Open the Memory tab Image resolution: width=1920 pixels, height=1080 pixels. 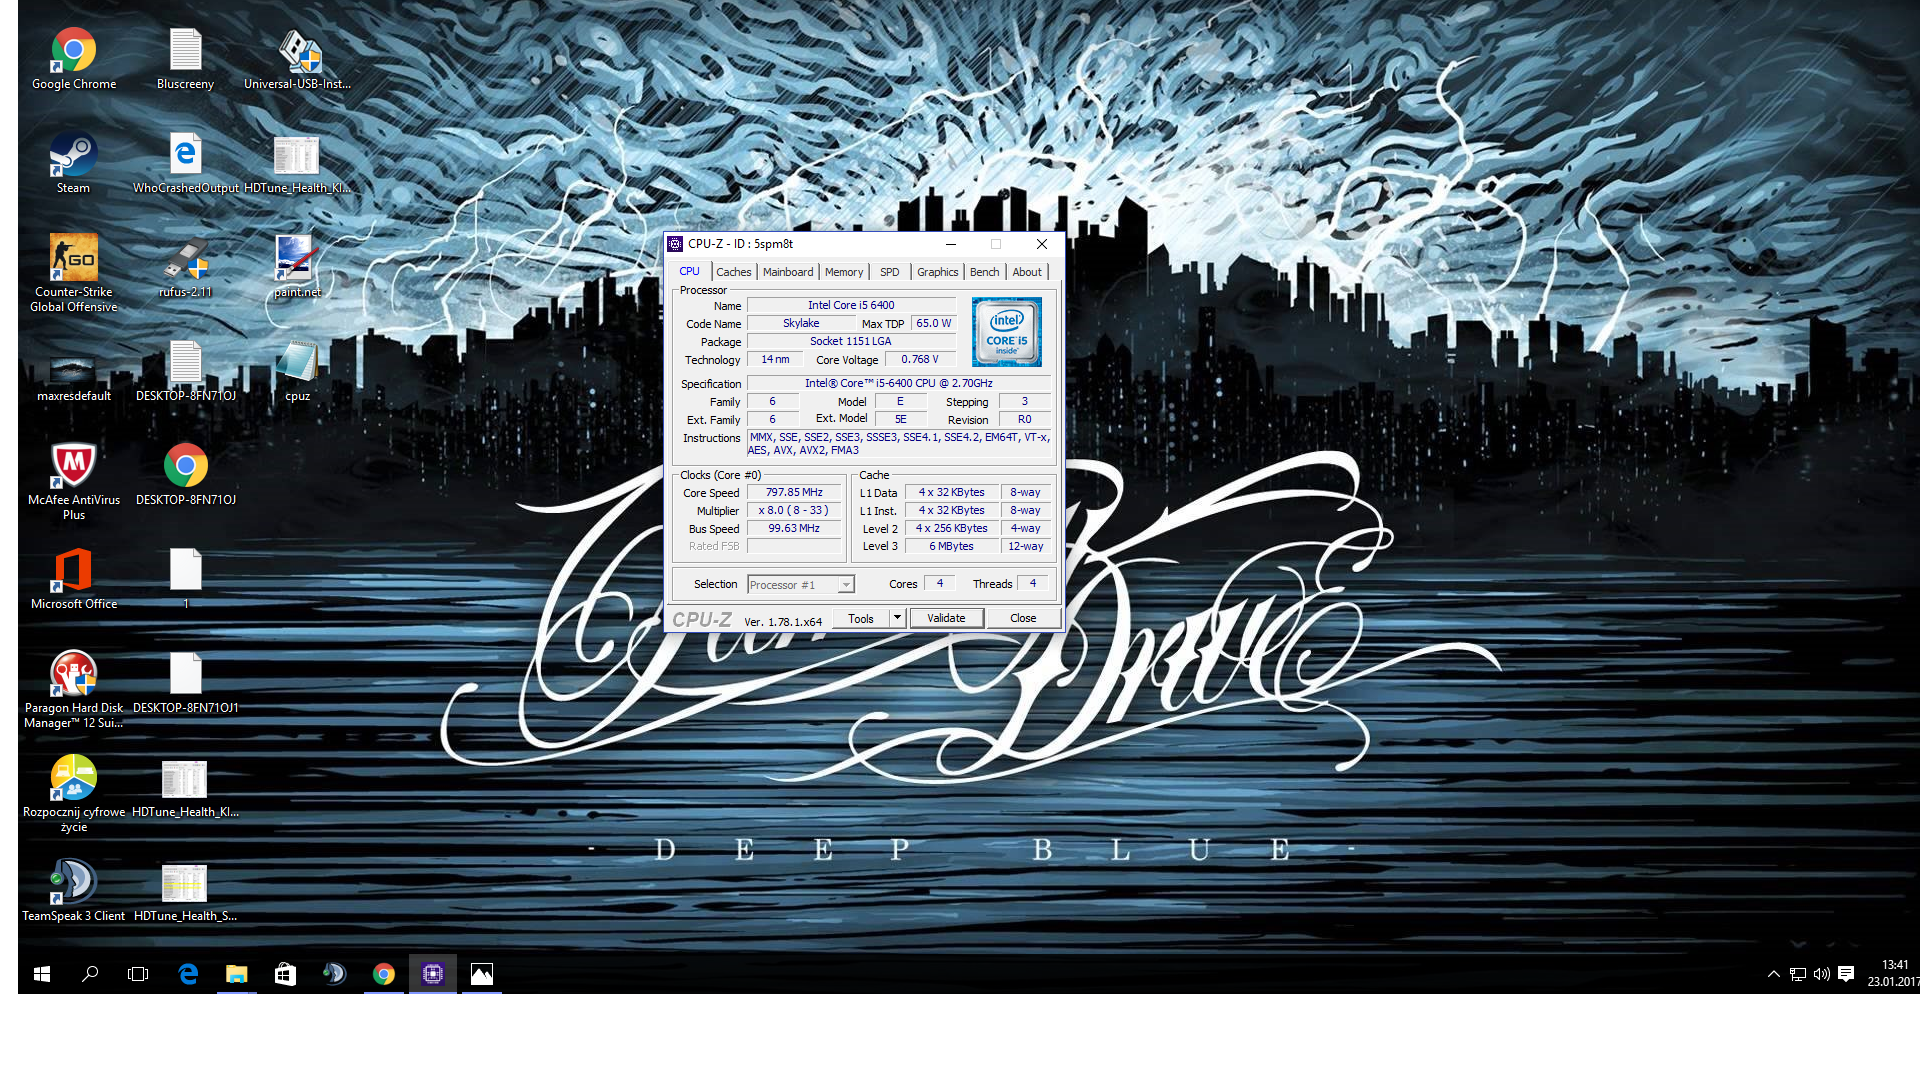pyautogui.click(x=844, y=272)
